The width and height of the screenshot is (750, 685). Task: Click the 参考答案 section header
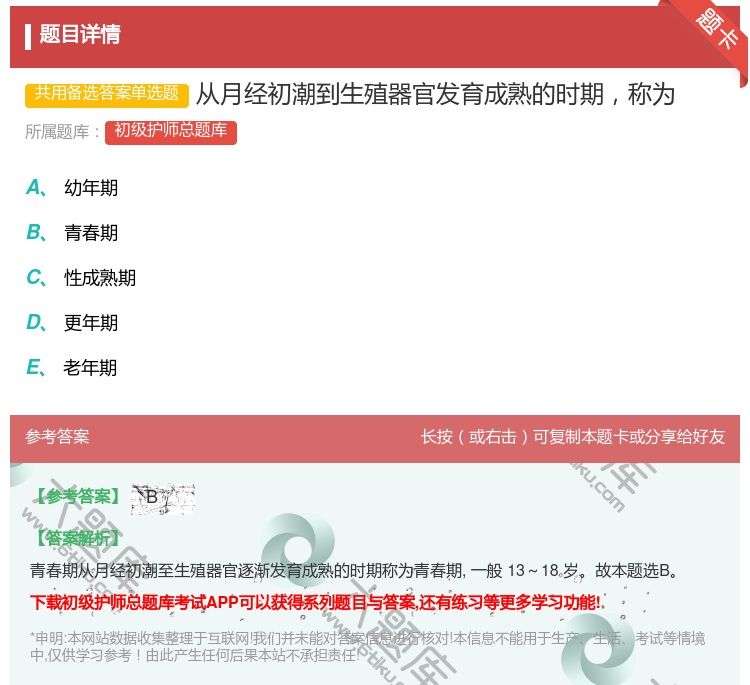(x=57, y=437)
